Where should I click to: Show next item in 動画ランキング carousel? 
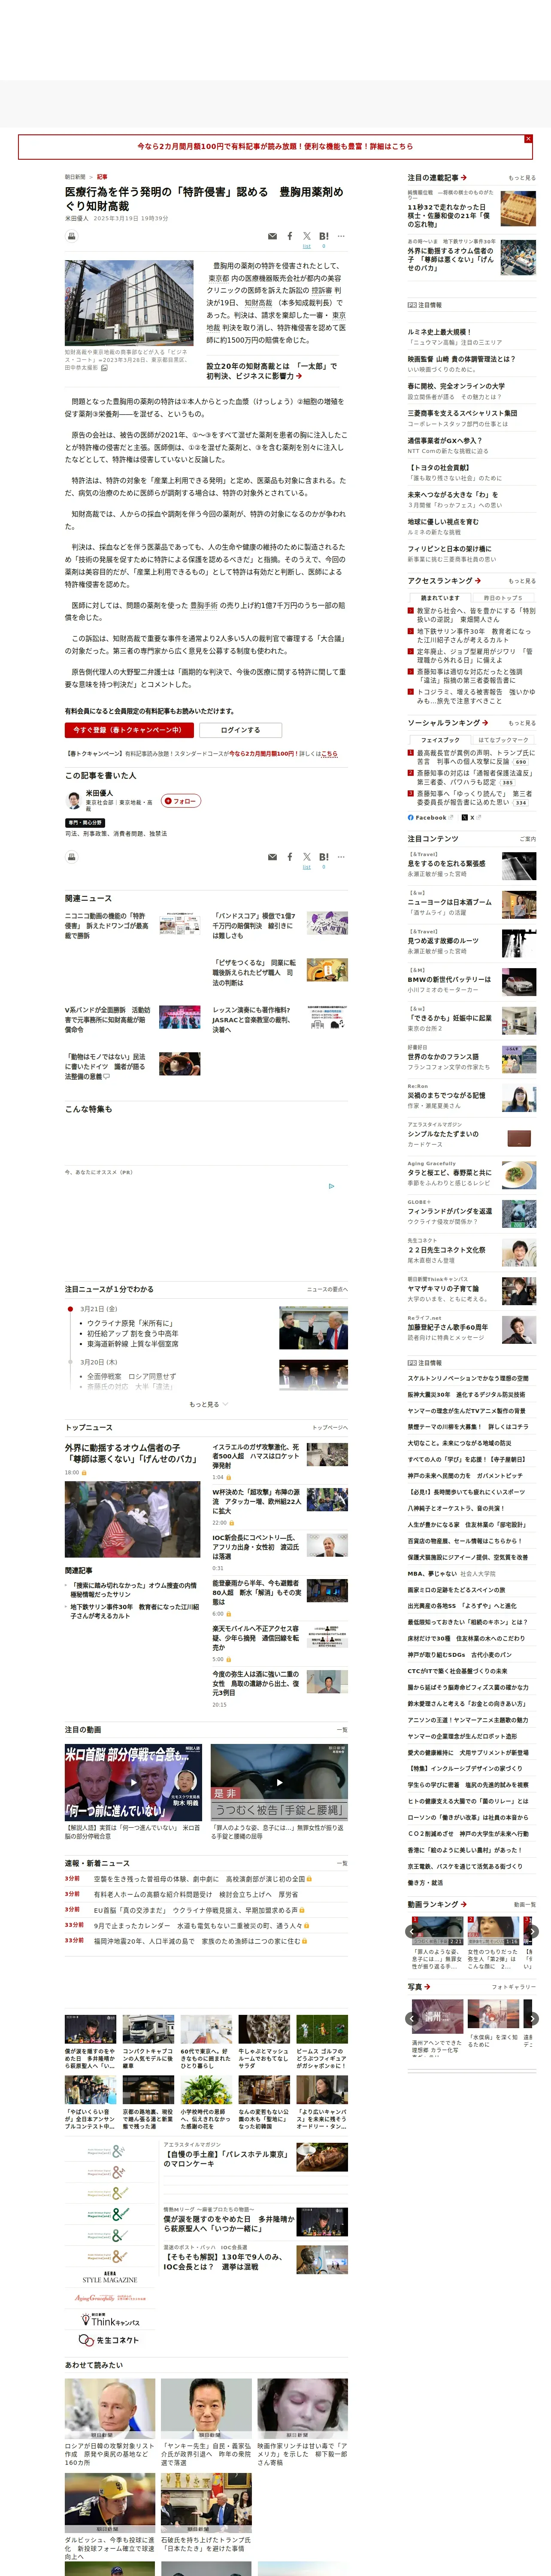click(x=532, y=1932)
